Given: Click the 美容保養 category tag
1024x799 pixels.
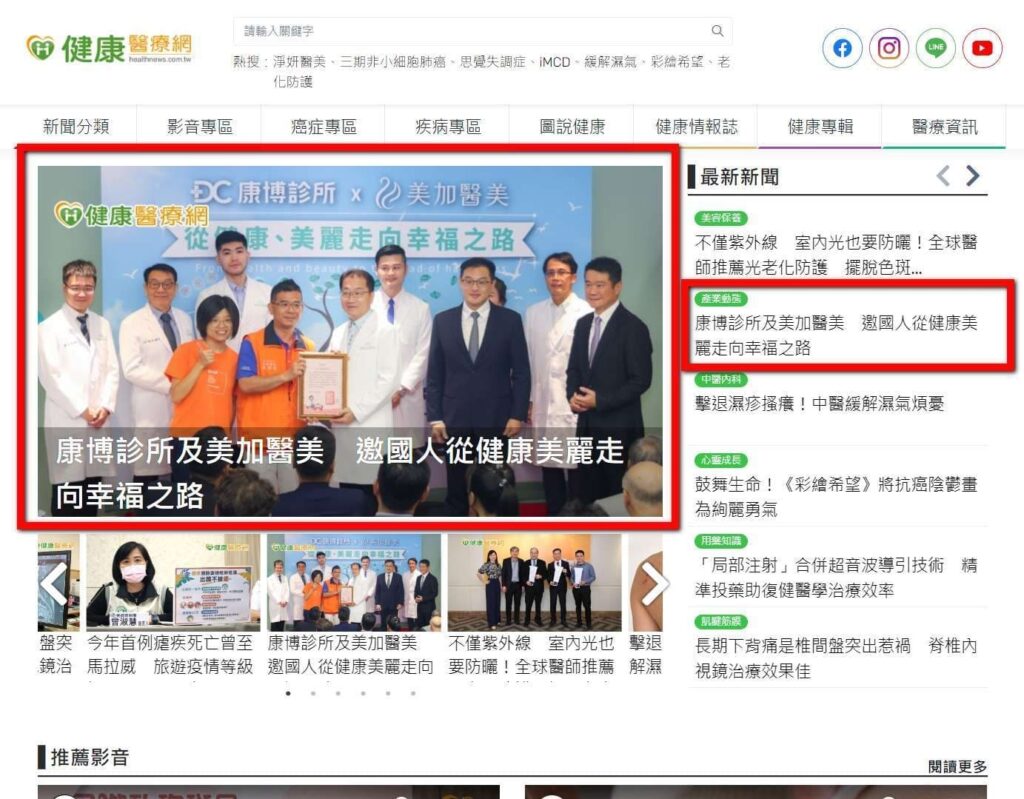Looking at the screenshot, I should pyautogui.click(x=720, y=218).
